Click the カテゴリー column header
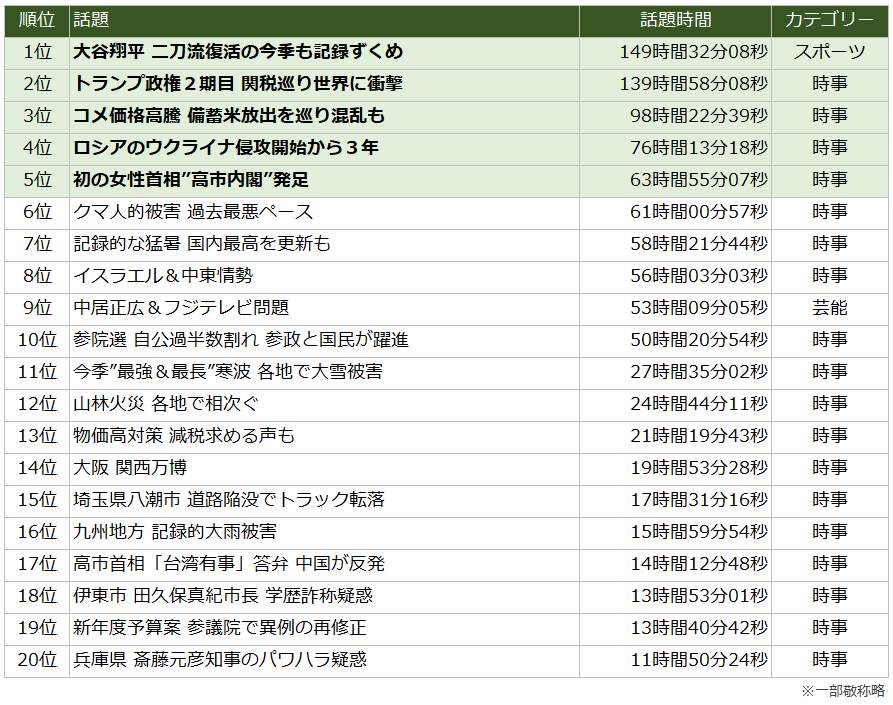The width and height of the screenshot is (893, 705). [829, 20]
